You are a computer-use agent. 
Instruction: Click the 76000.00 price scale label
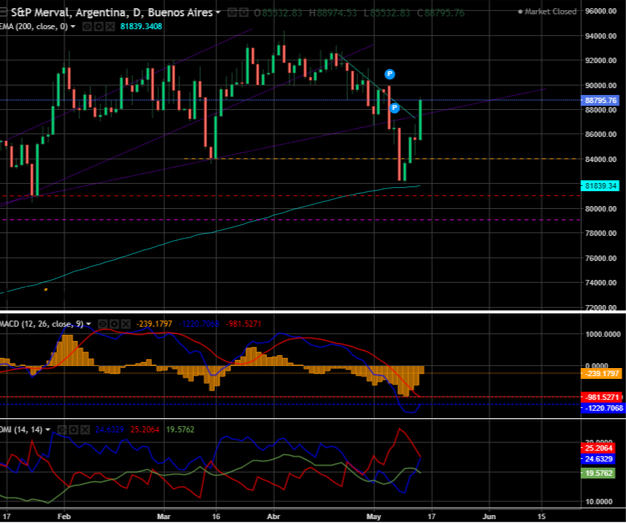(x=600, y=258)
